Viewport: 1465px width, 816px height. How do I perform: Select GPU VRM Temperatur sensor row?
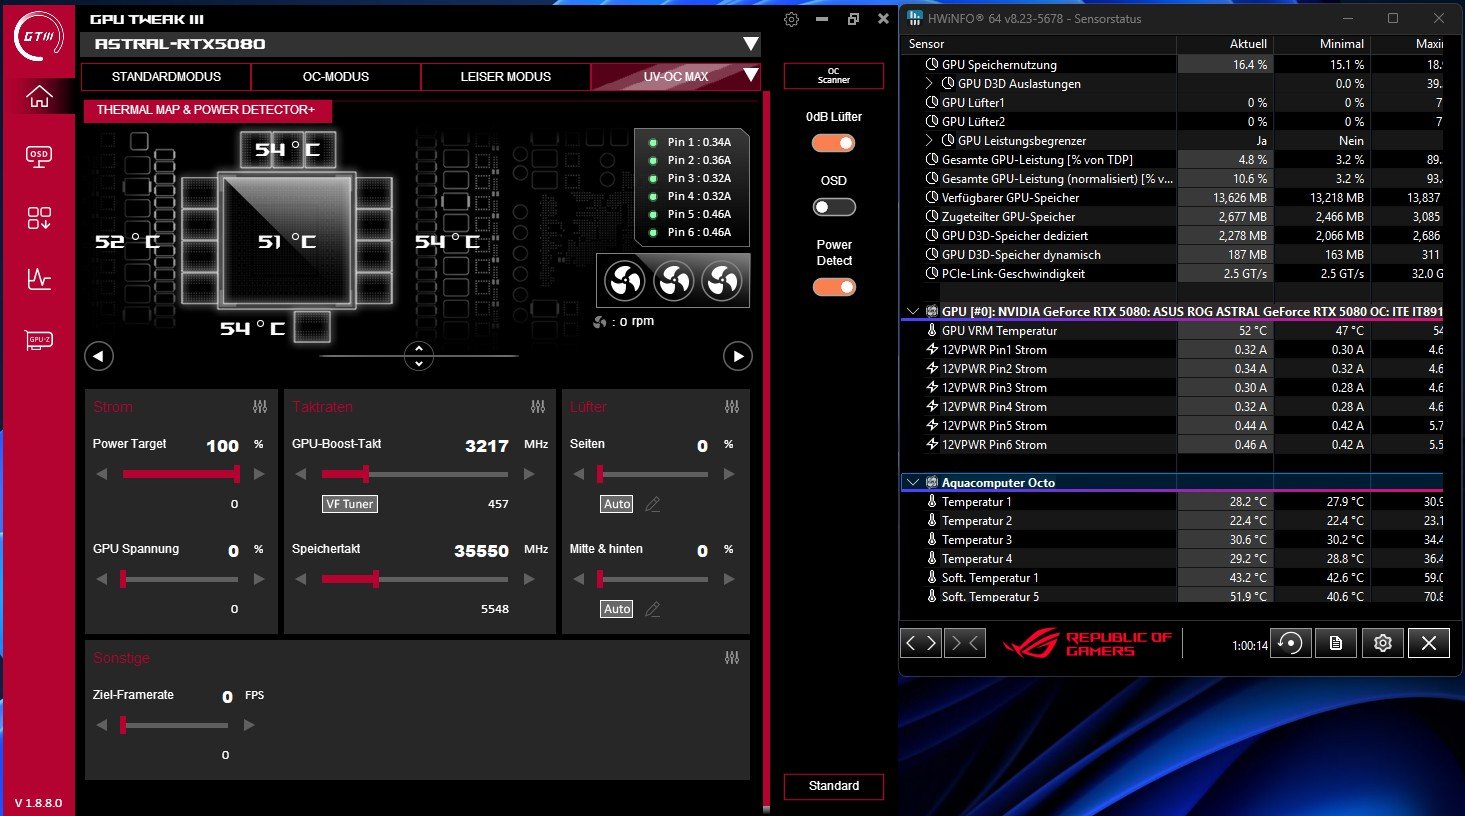(x=1172, y=331)
